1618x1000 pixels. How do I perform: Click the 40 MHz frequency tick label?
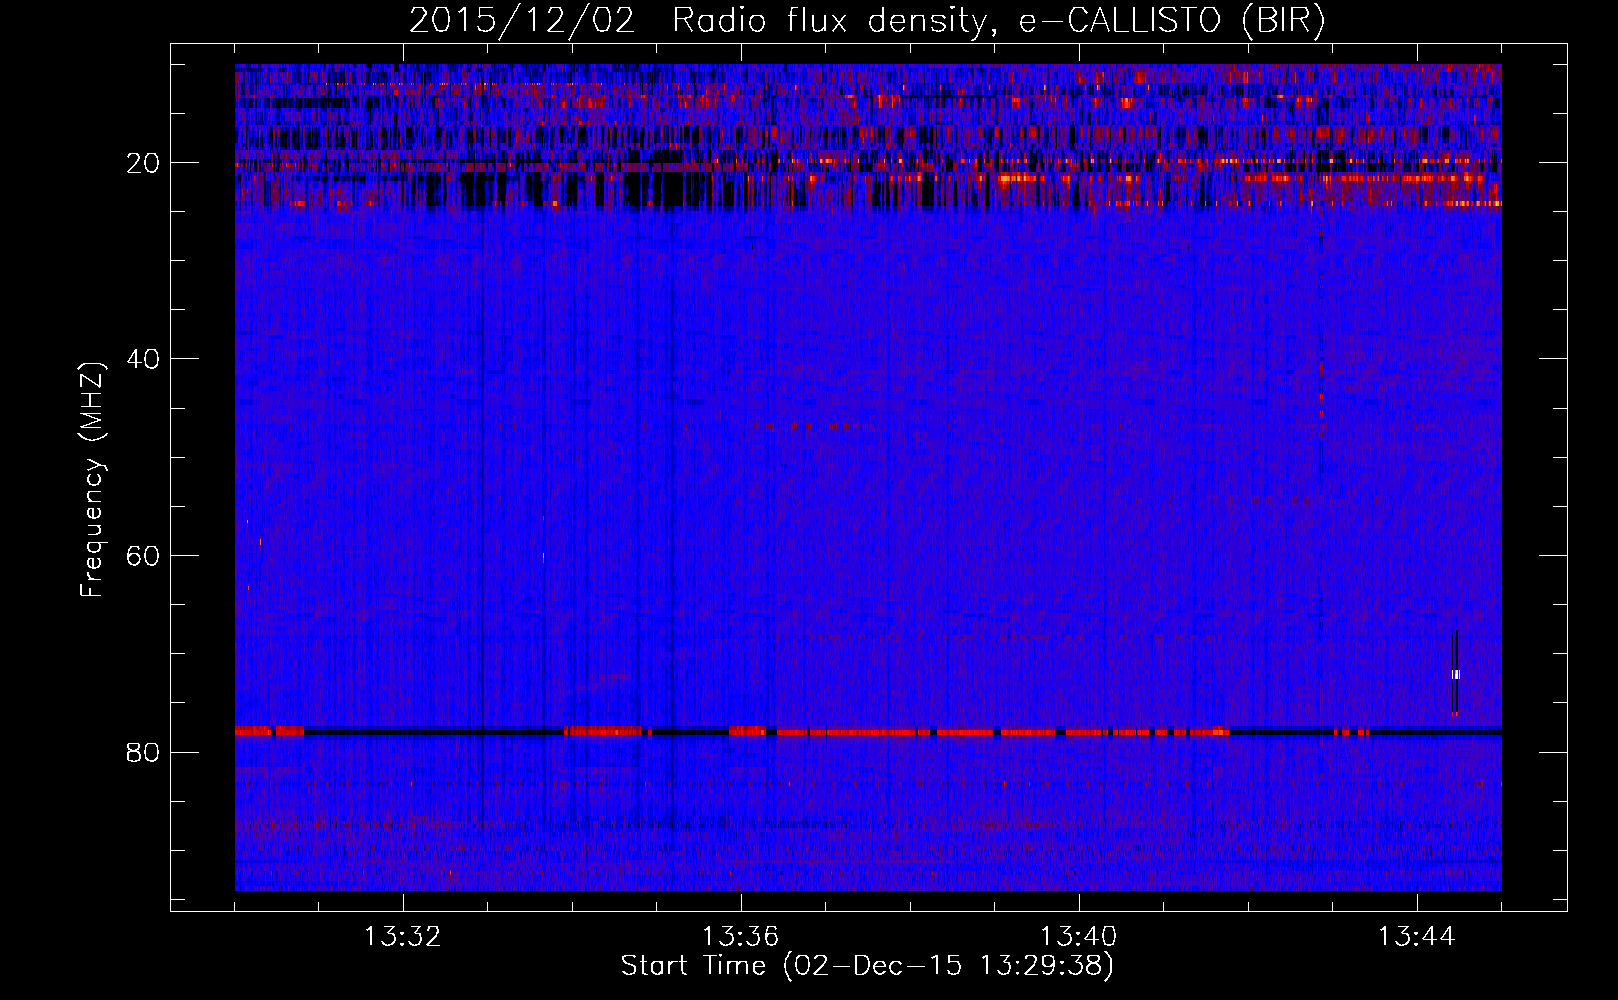click(x=144, y=359)
